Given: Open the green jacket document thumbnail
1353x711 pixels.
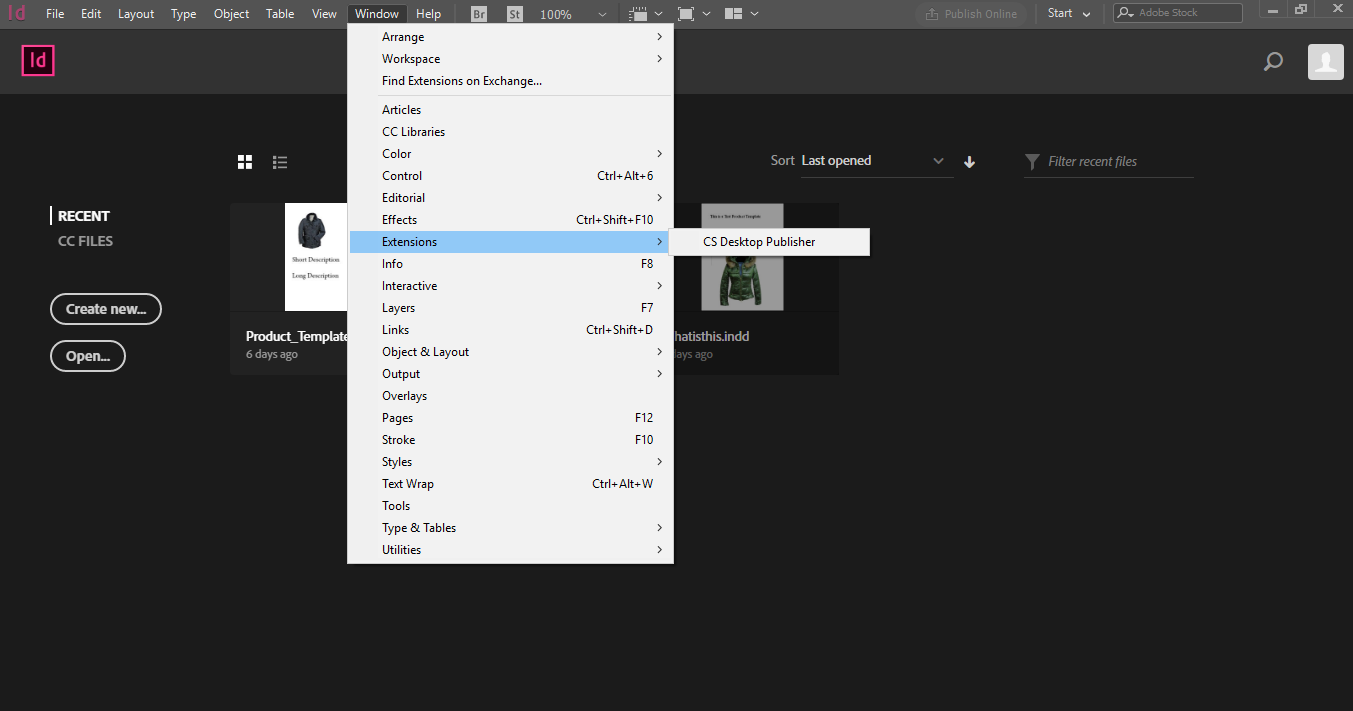Looking at the screenshot, I should 741,257.
